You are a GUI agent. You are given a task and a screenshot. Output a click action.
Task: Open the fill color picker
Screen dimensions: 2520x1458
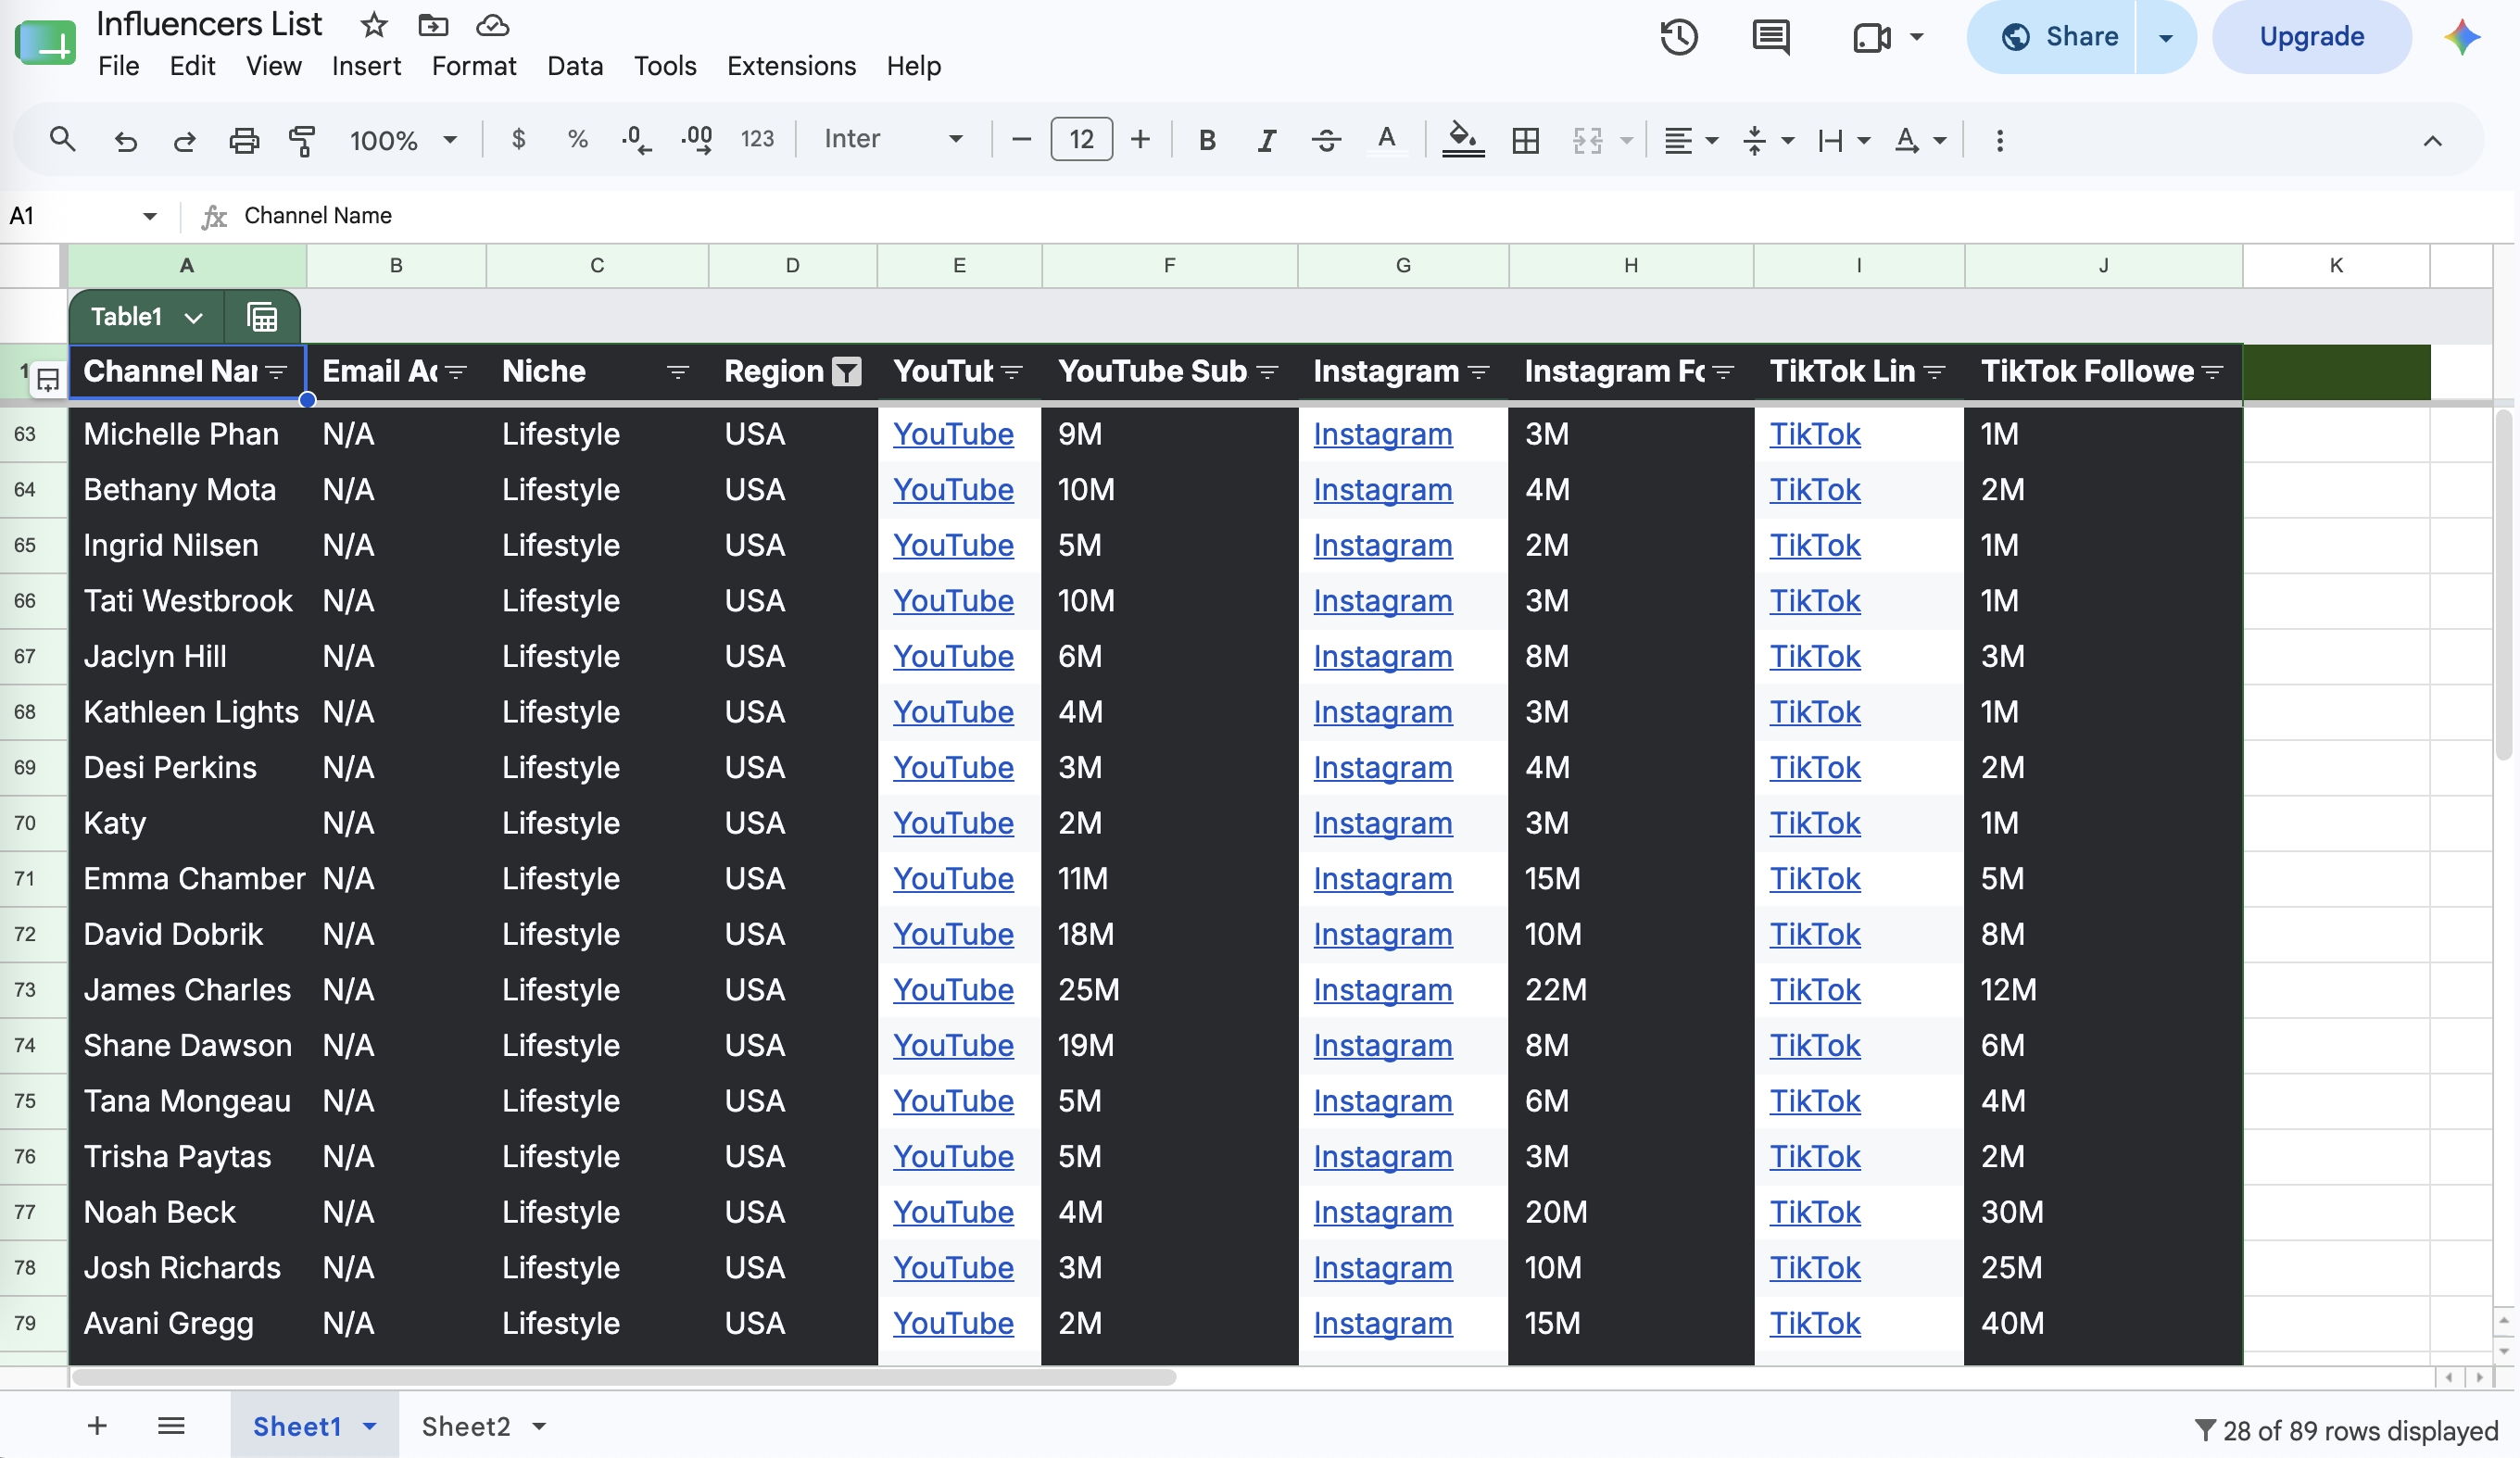click(1463, 140)
